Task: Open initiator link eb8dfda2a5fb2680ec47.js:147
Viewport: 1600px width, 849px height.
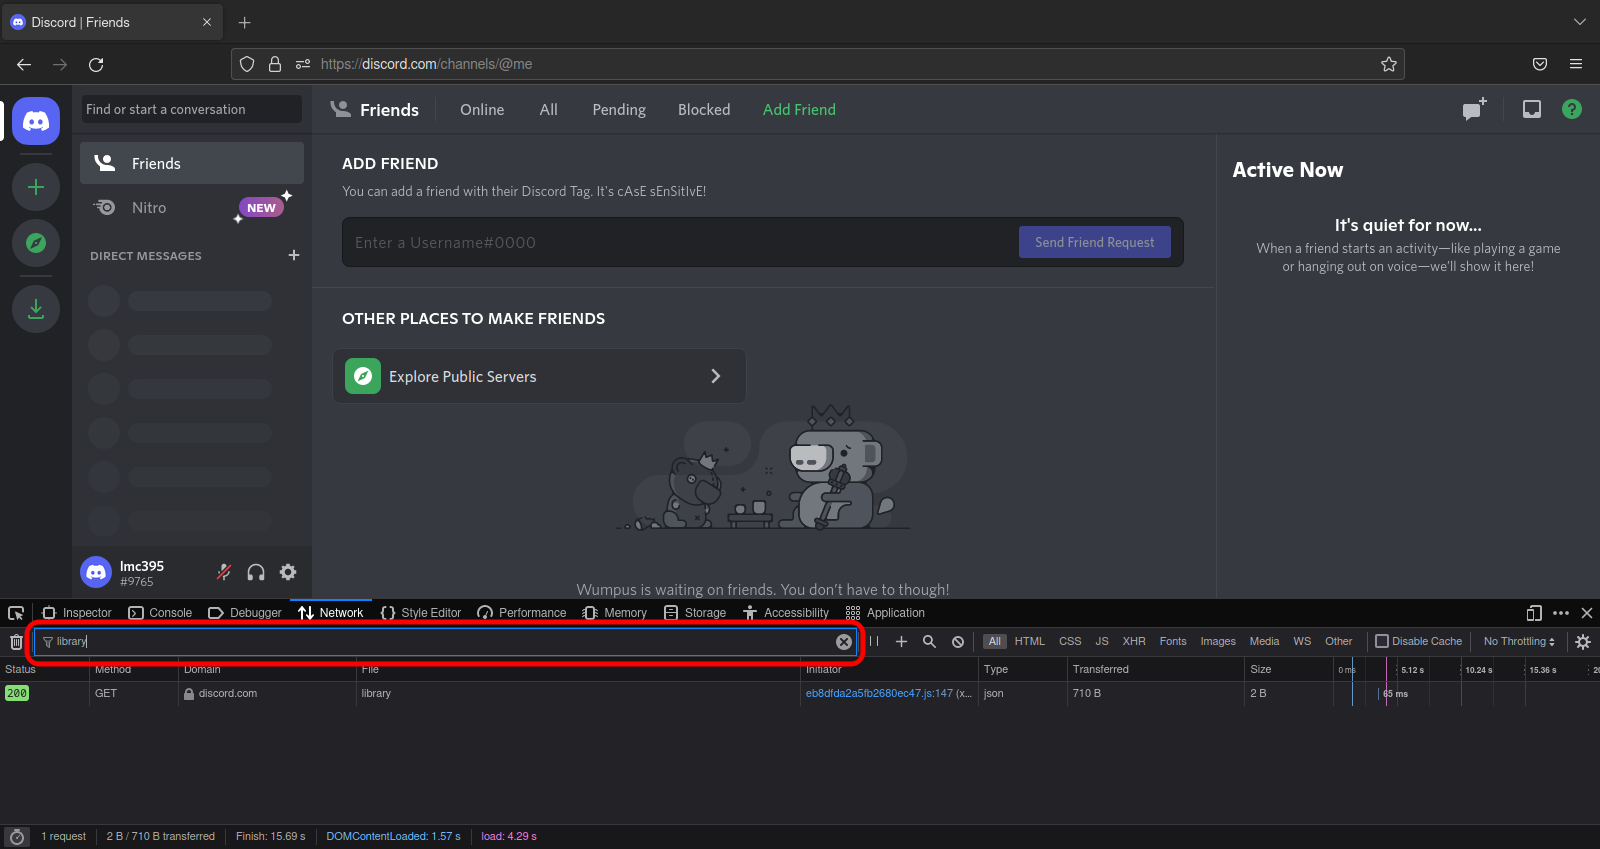Action: [879, 693]
